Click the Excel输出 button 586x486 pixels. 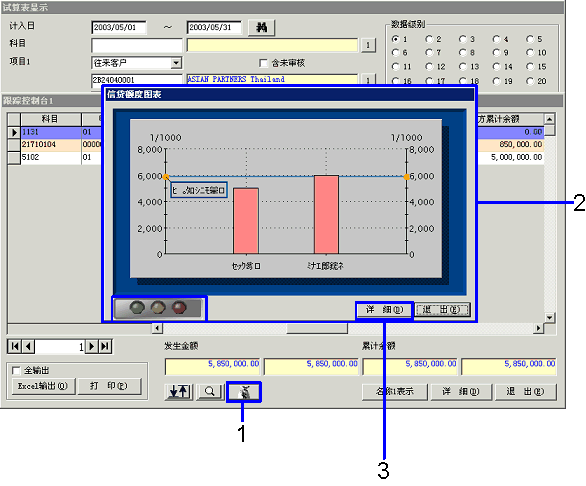[43, 386]
